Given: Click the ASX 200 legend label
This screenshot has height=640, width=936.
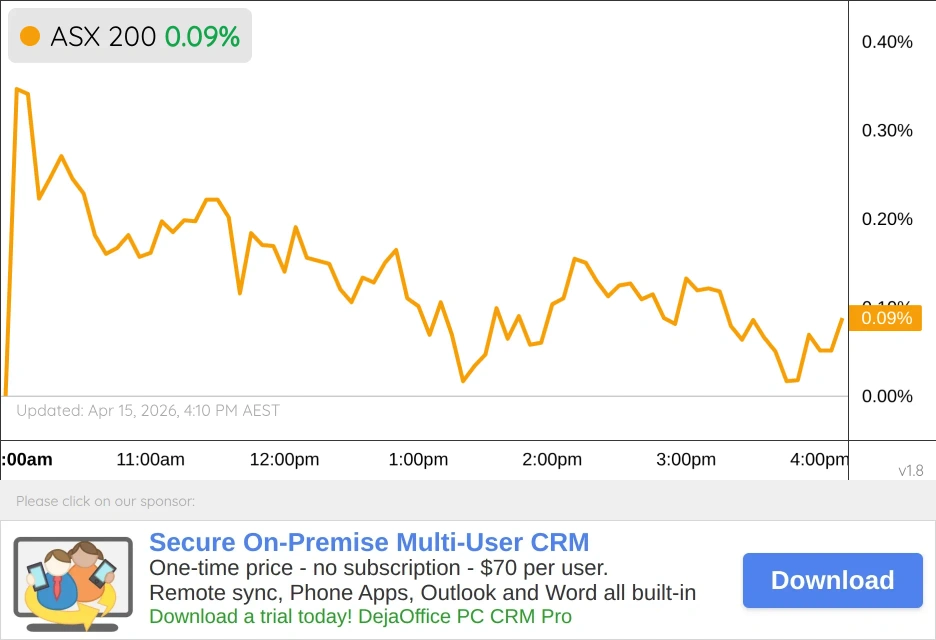Looking at the screenshot, I should tap(103, 37).
